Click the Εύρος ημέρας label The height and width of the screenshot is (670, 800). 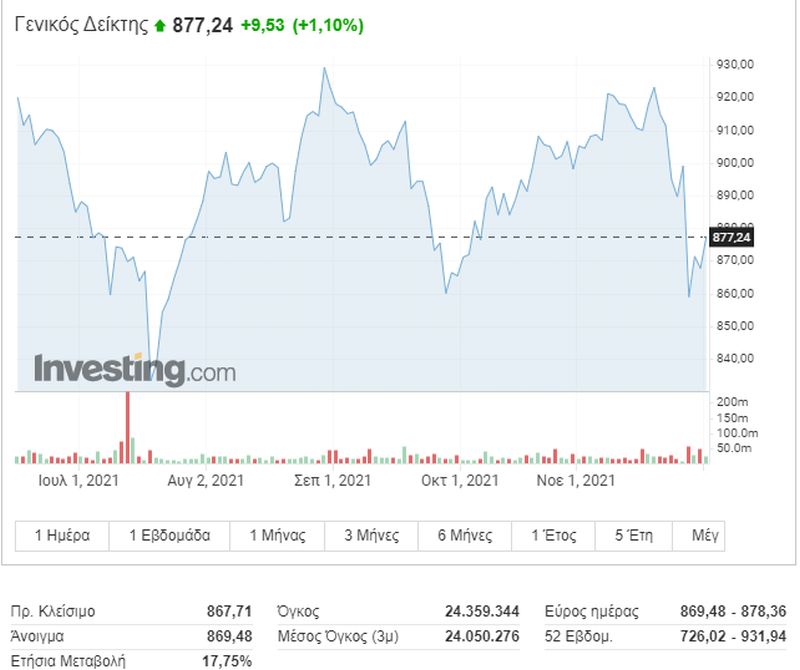(592, 611)
